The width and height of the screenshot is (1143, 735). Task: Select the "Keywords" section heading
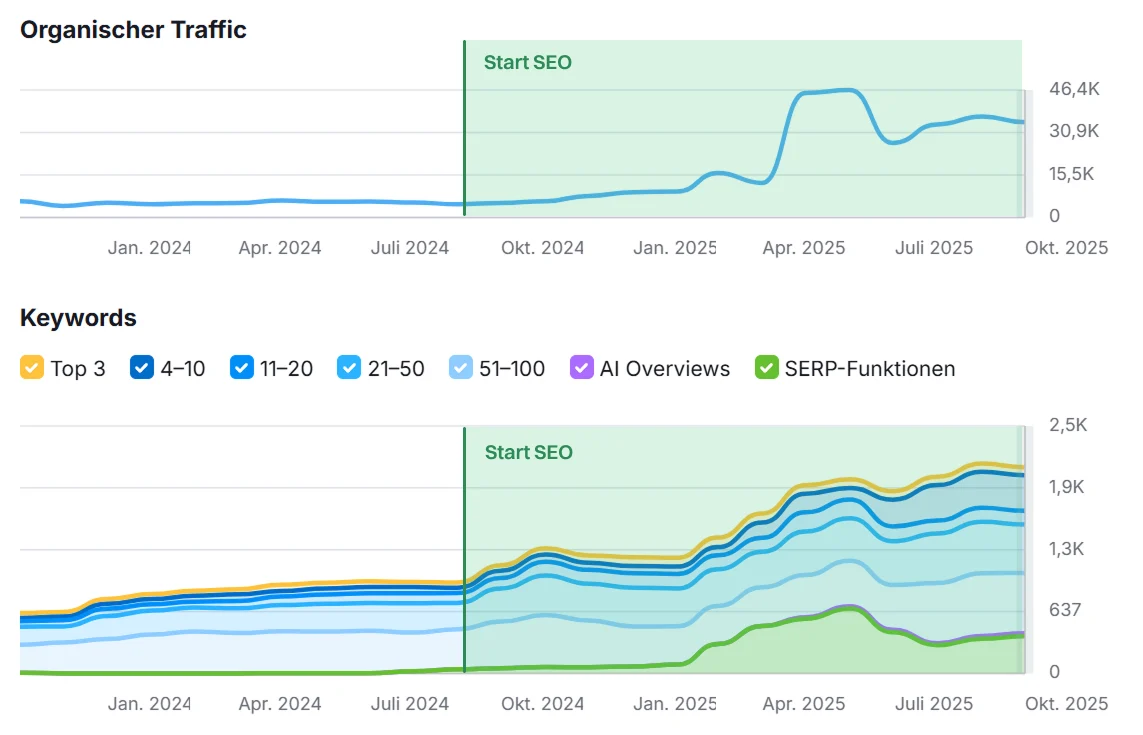(x=78, y=317)
